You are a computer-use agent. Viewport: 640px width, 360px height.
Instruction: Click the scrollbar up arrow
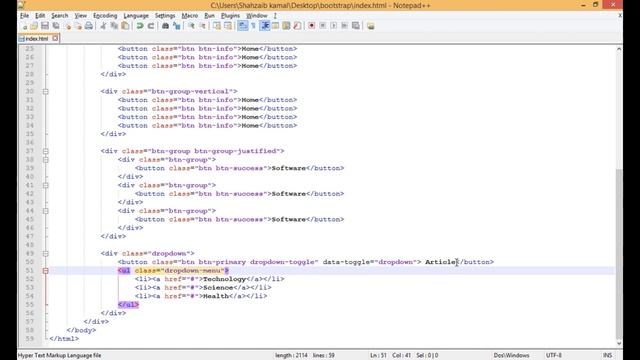click(x=619, y=49)
